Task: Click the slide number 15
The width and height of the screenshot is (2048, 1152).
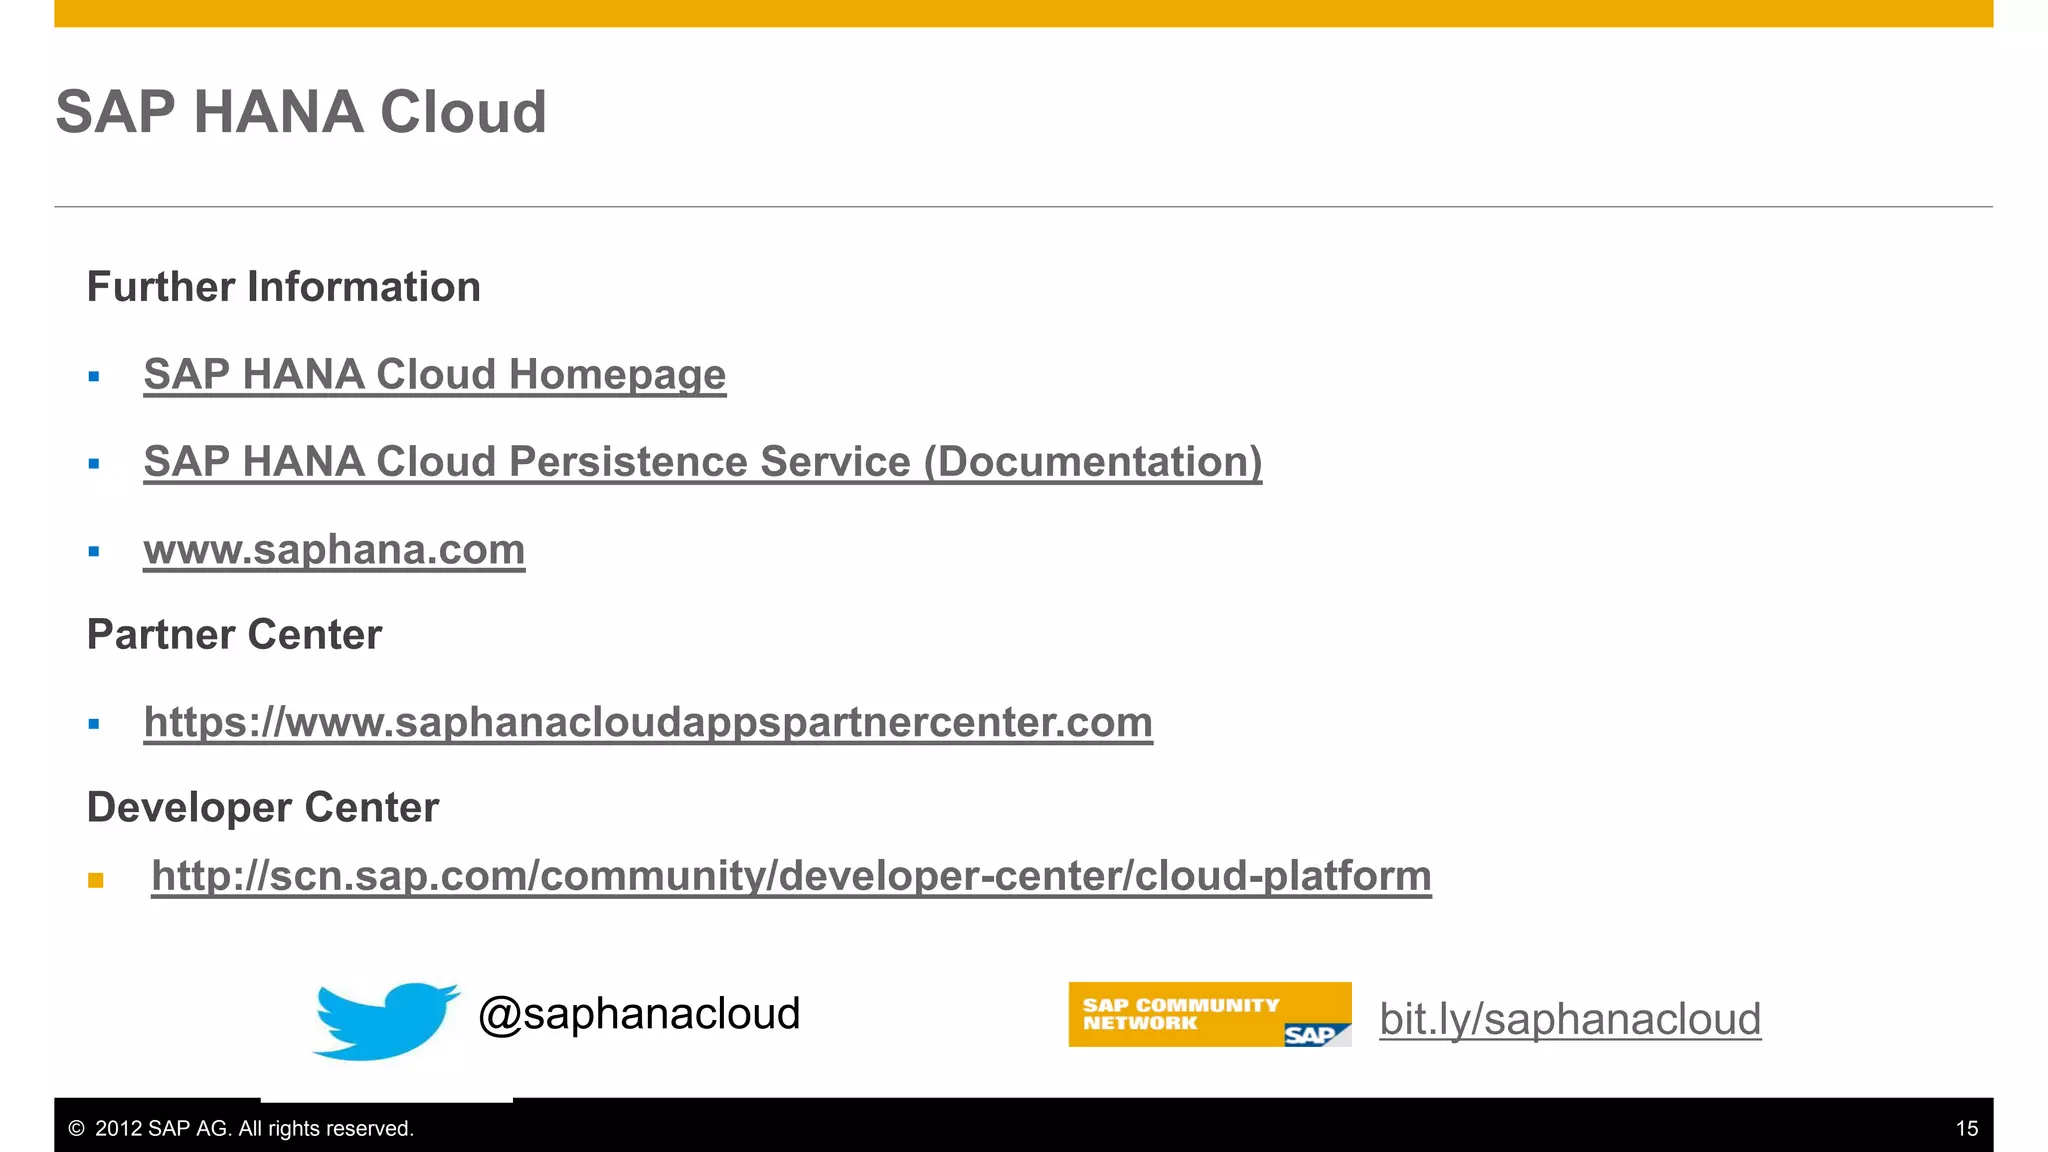Action: click(1967, 1129)
